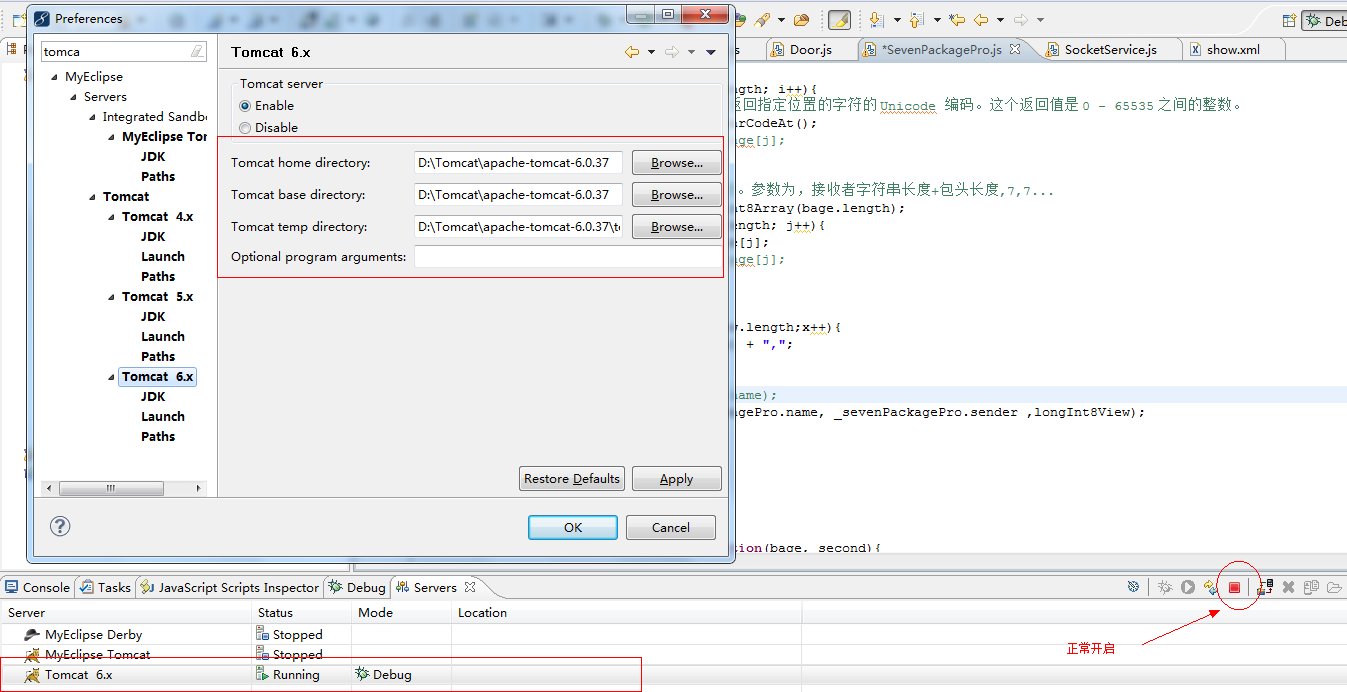
Task: Click the gray bug debug-server icon in Servers toolbar
Action: pos(1165,588)
